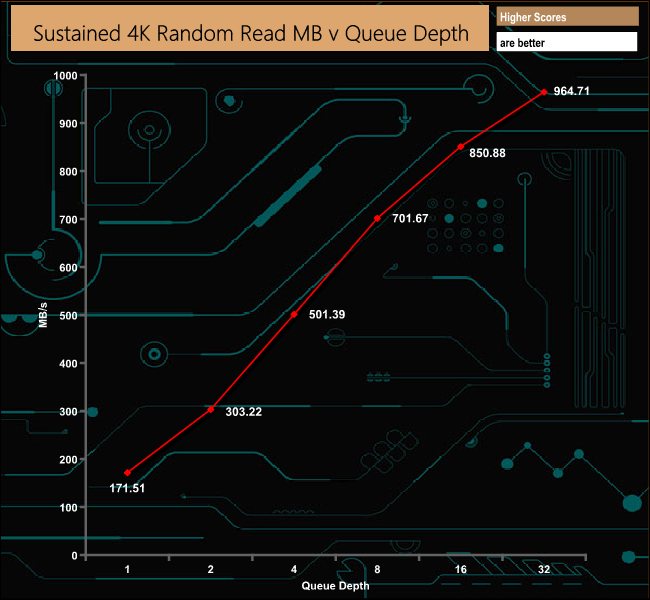
Task: Click the 303.22 value label
Action: point(244,412)
